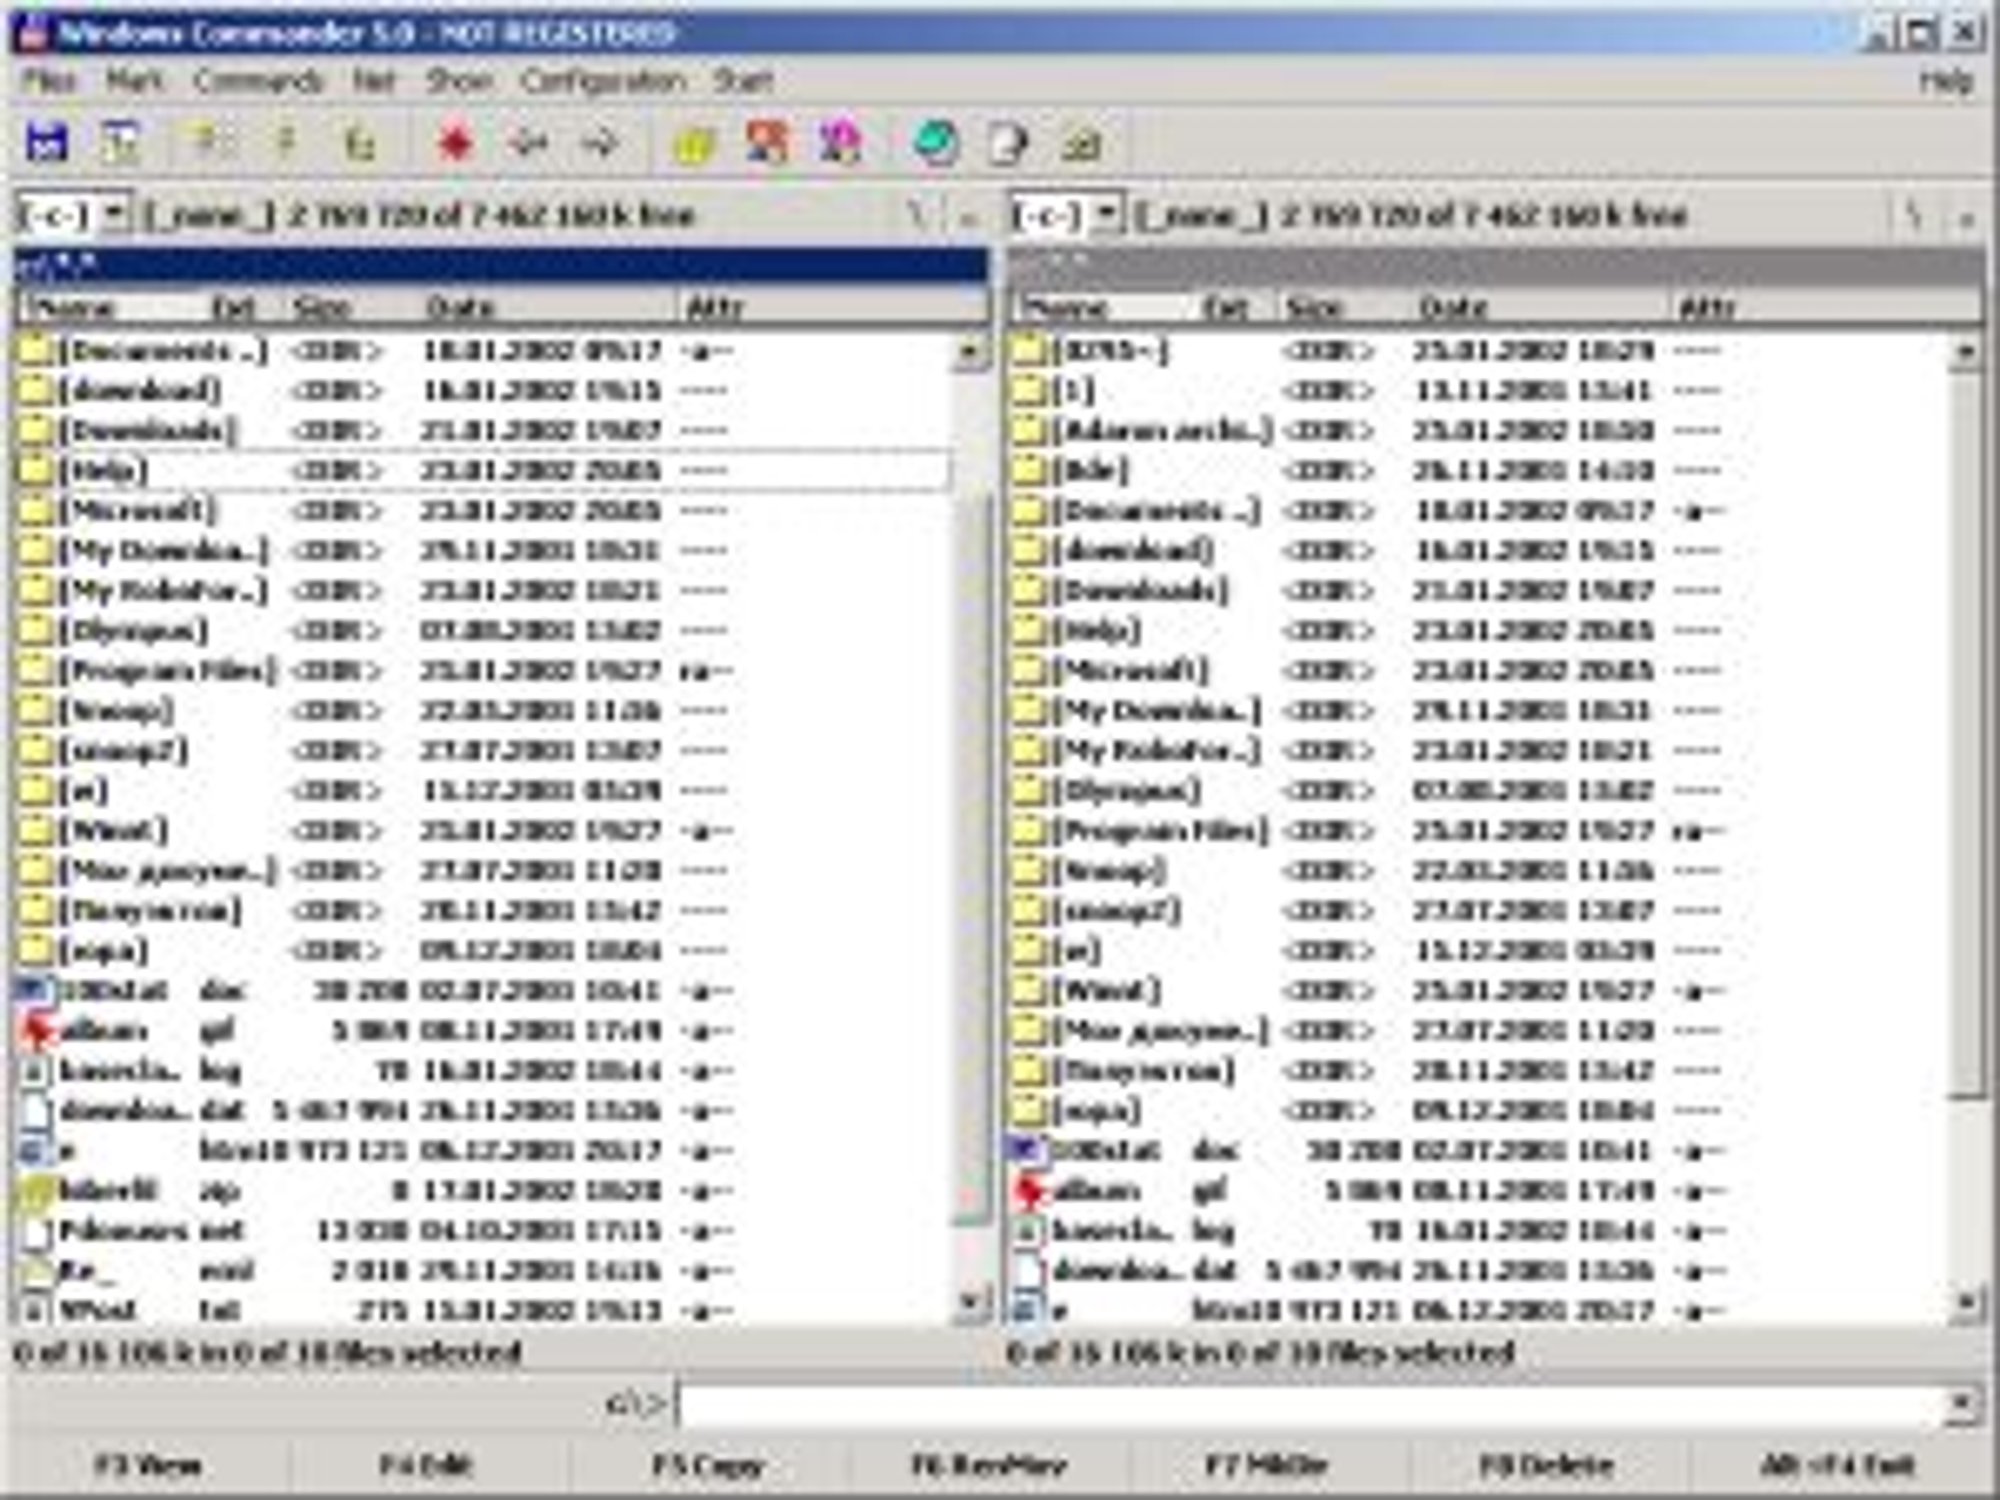This screenshot has width=2000, height=1500.
Task: Click the F5 Copy button
Action: [709, 1466]
